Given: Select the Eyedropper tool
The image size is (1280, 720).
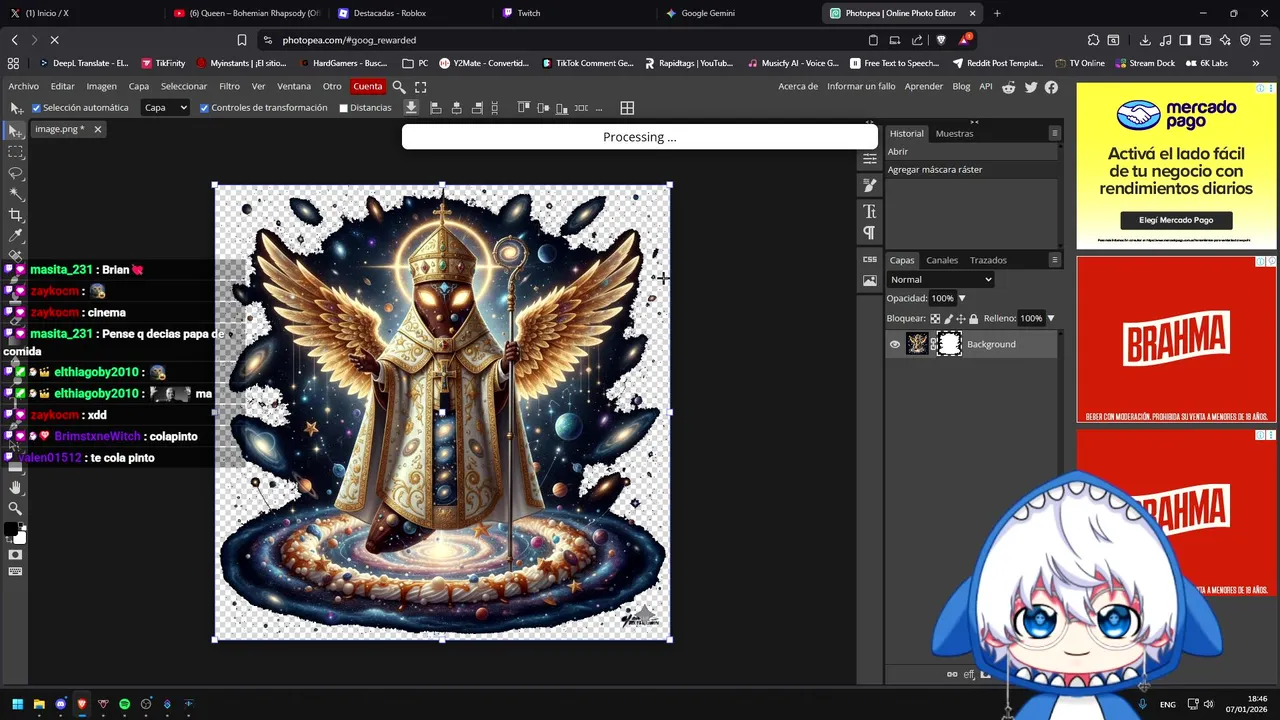Looking at the screenshot, I should pos(15,236).
